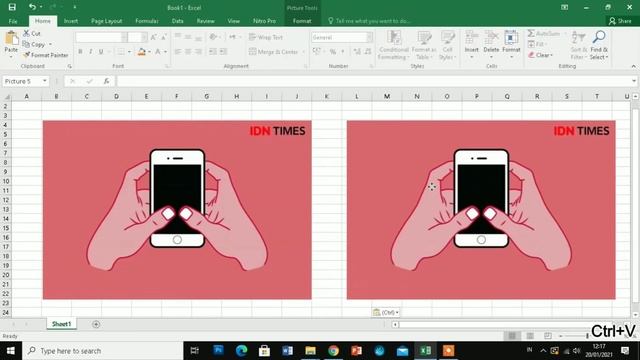
Task: Toggle Italic formatting
Action: (91, 52)
